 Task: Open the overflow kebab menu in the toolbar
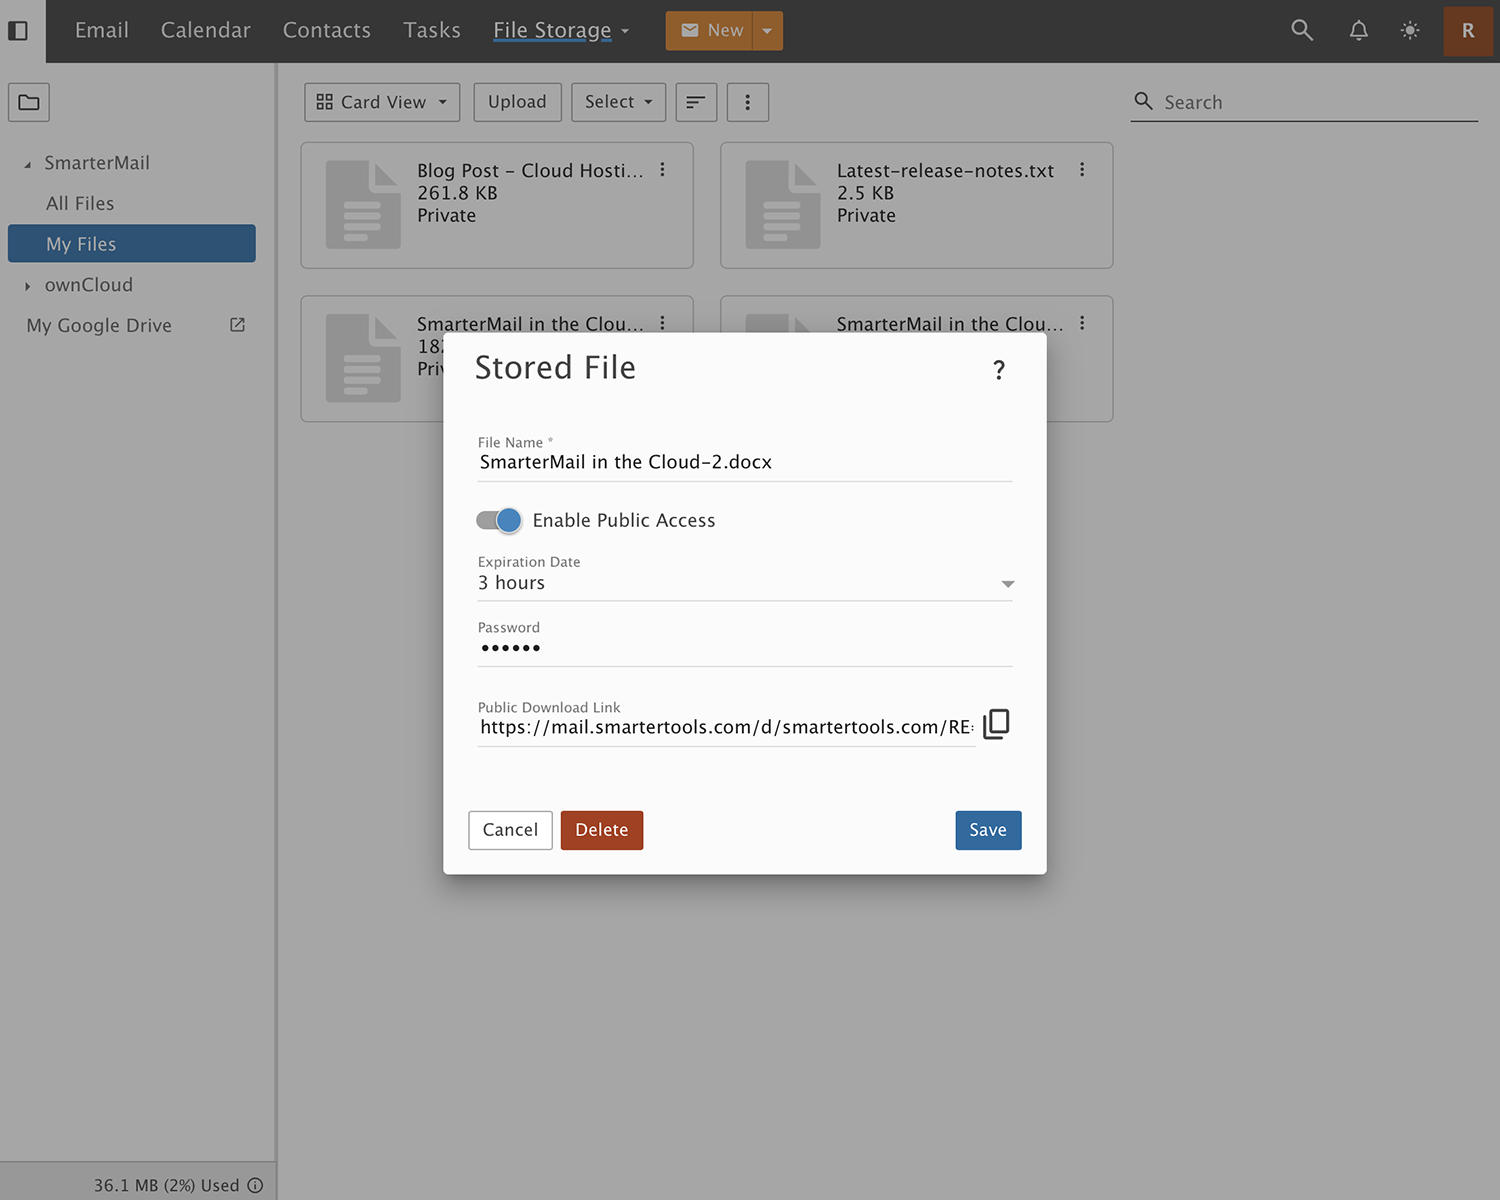[x=748, y=102]
